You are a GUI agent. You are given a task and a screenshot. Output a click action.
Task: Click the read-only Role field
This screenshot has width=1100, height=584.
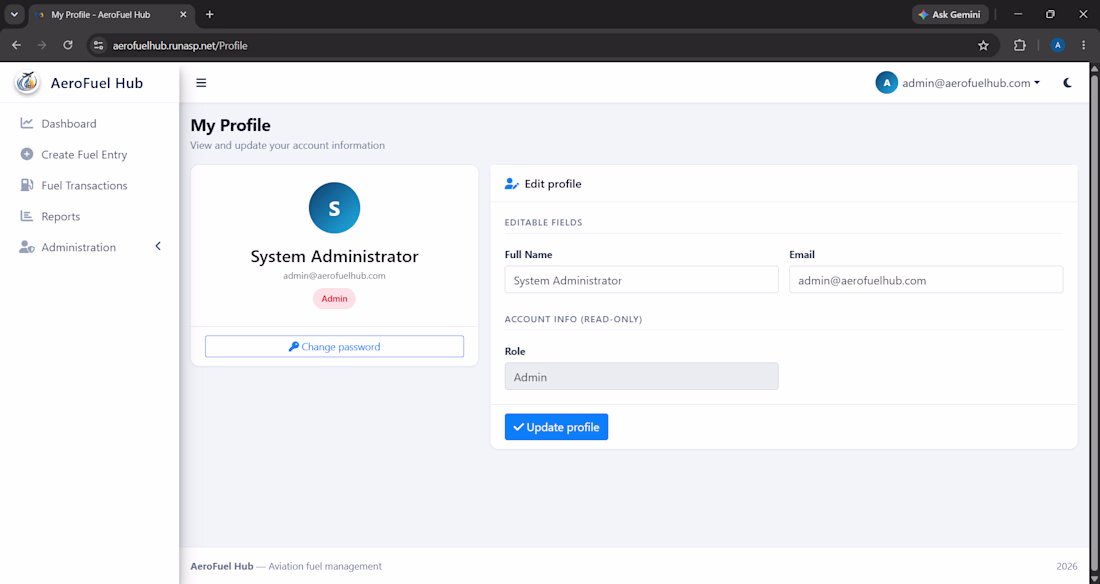[641, 377]
